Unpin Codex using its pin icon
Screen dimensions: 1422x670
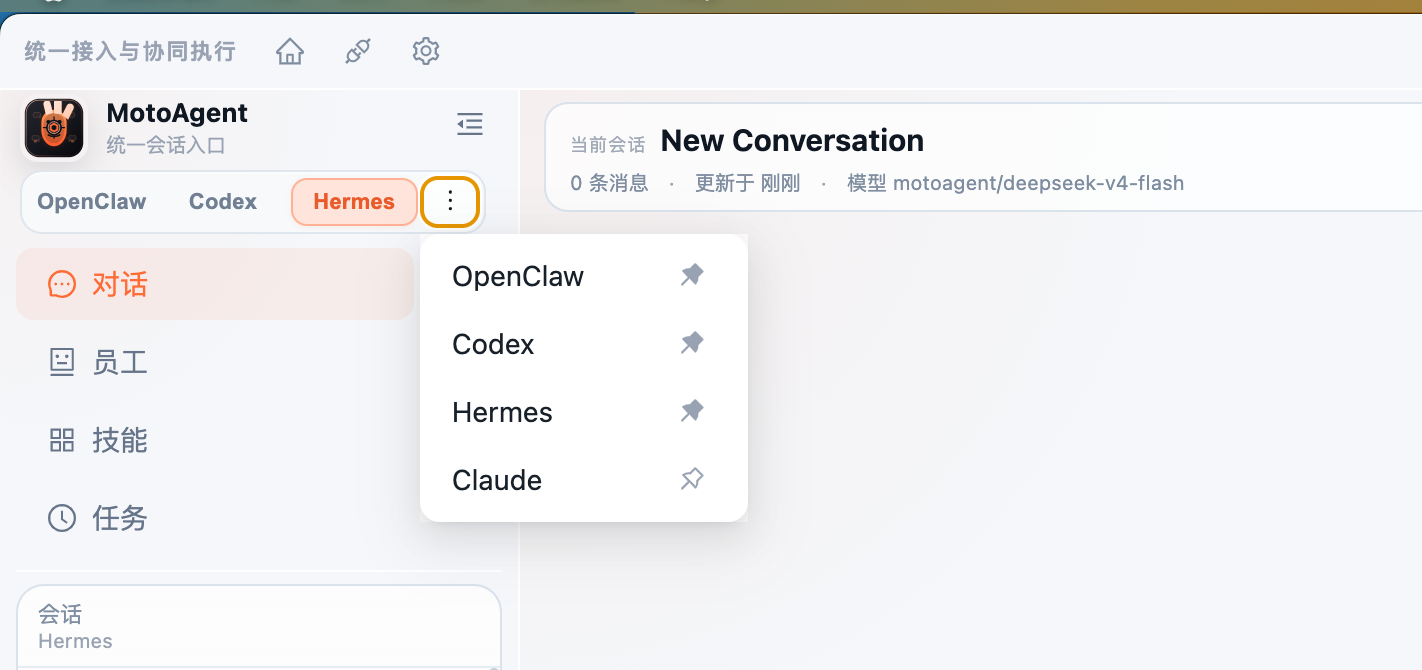692,343
